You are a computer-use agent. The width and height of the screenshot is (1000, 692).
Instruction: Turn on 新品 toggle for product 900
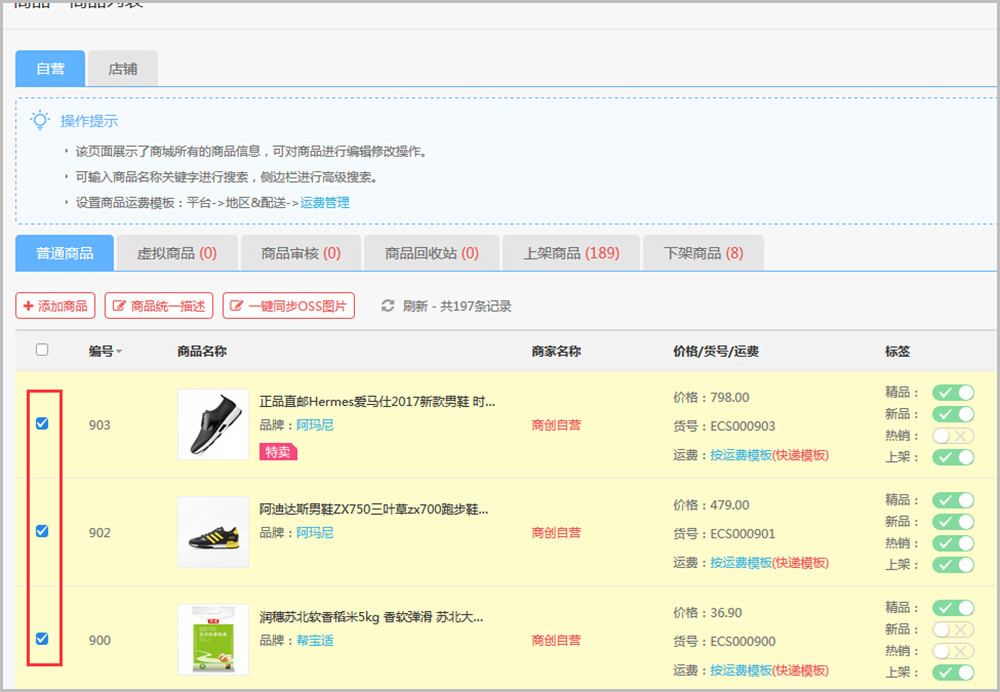pos(952,630)
